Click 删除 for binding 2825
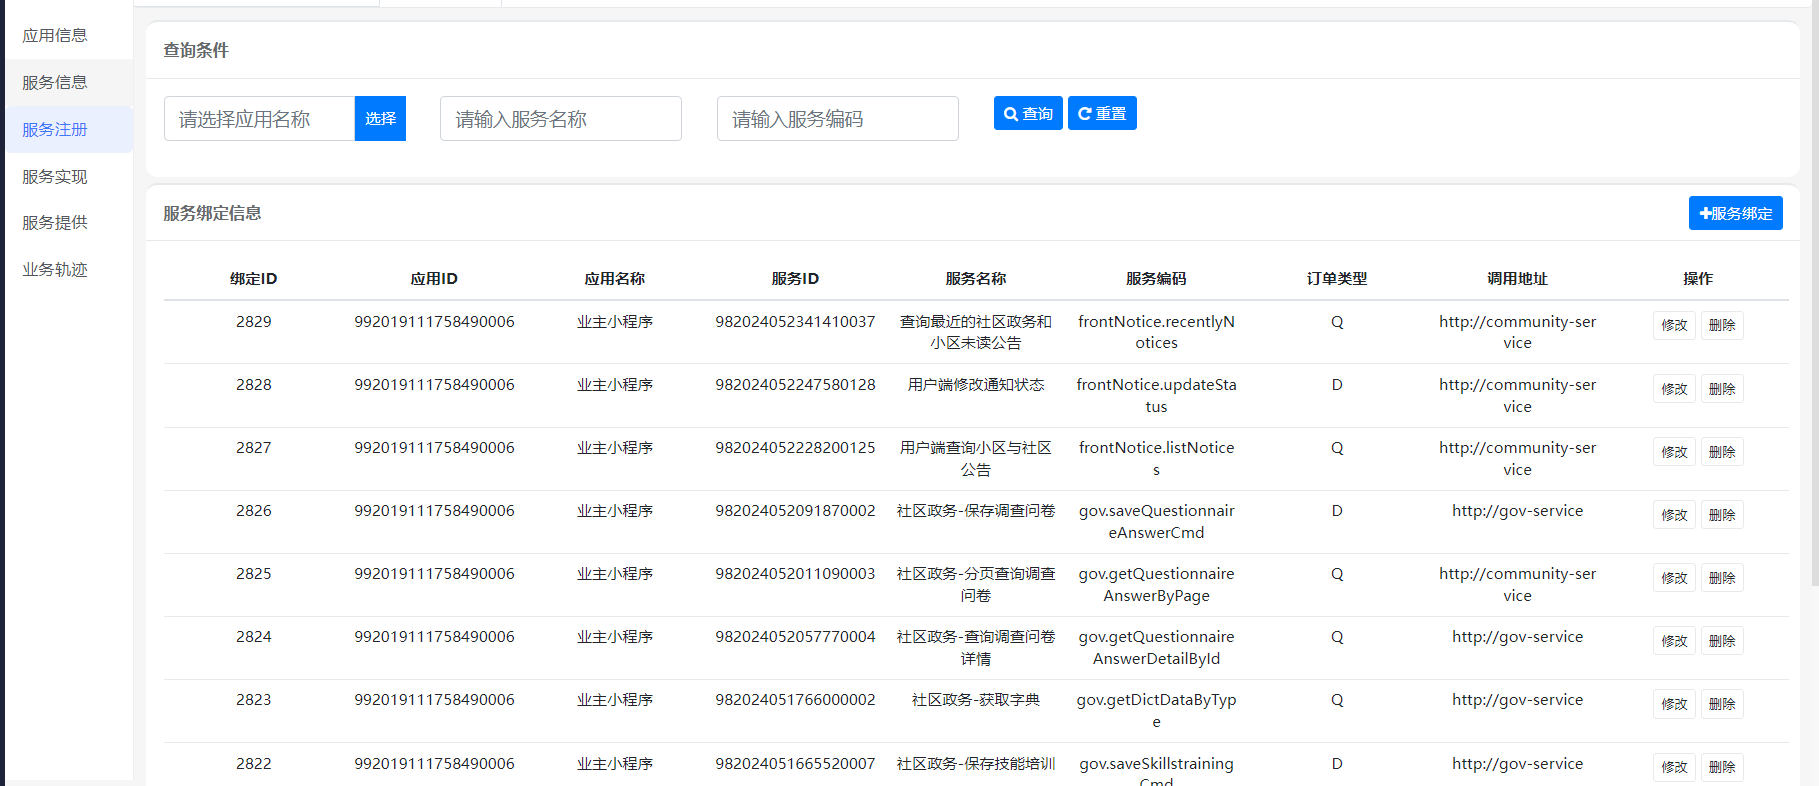This screenshot has width=1819, height=786. tap(1722, 577)
